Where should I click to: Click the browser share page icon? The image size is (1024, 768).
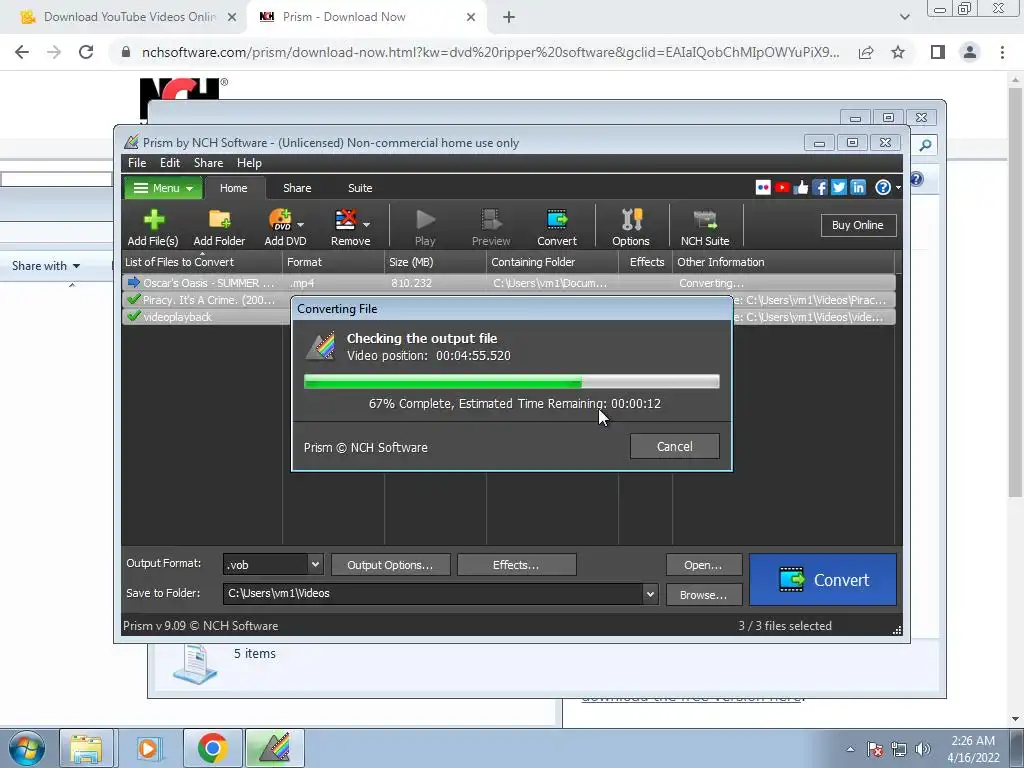(866, 52)
